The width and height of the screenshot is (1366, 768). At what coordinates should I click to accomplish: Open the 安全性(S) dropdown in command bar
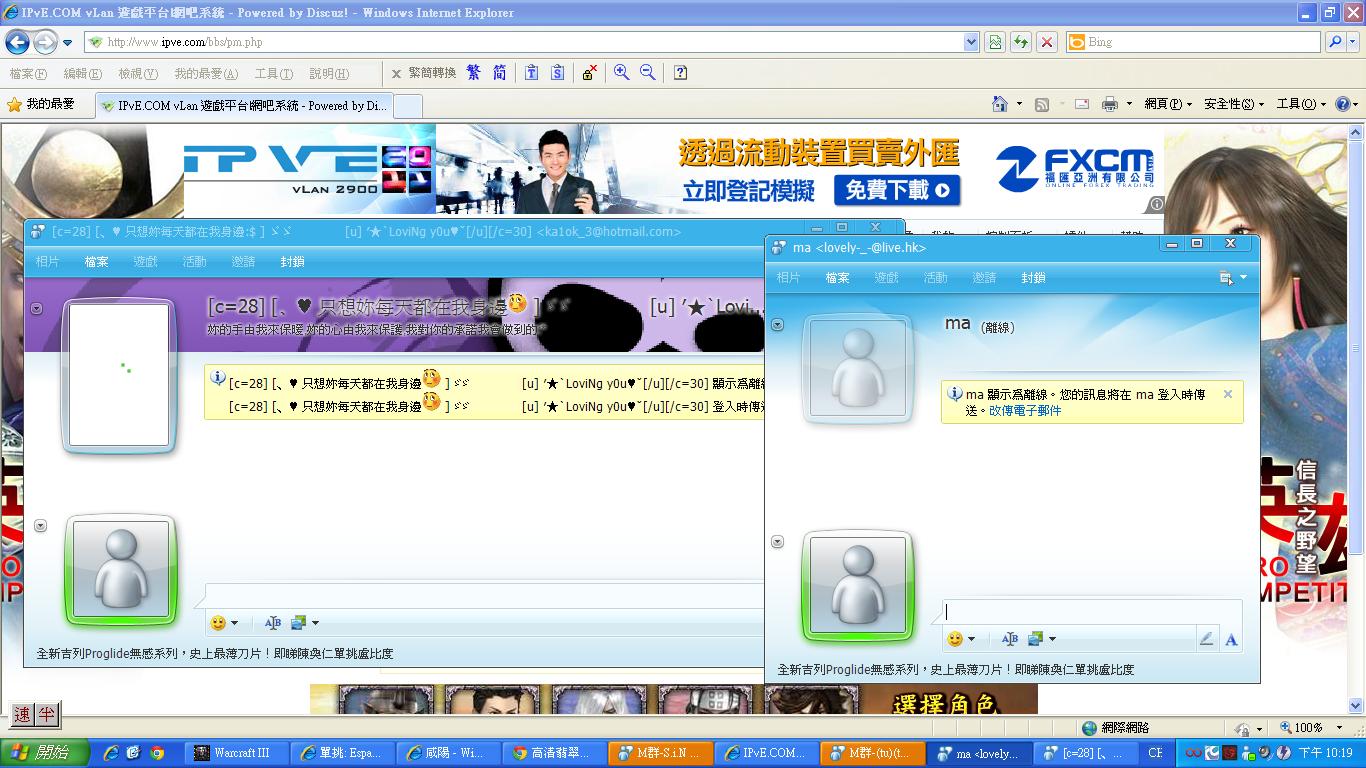1233,104
